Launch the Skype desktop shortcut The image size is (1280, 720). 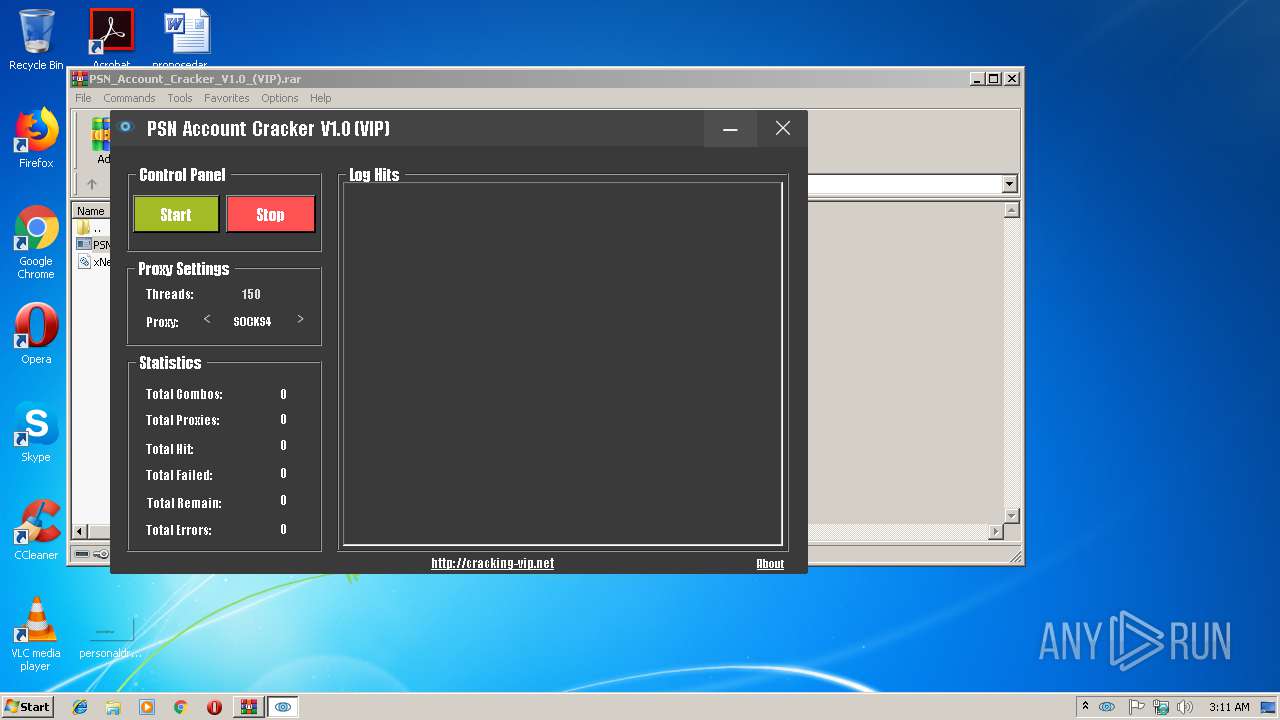point(36,431)
